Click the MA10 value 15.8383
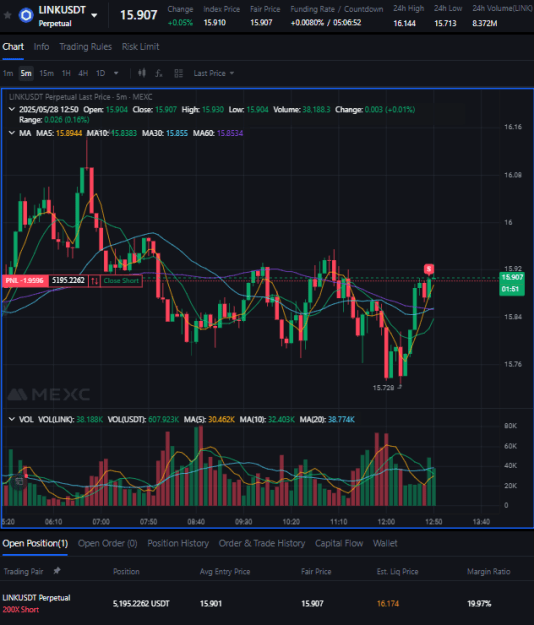Screen dimensions: 534x625 click(x=124, y=133)
